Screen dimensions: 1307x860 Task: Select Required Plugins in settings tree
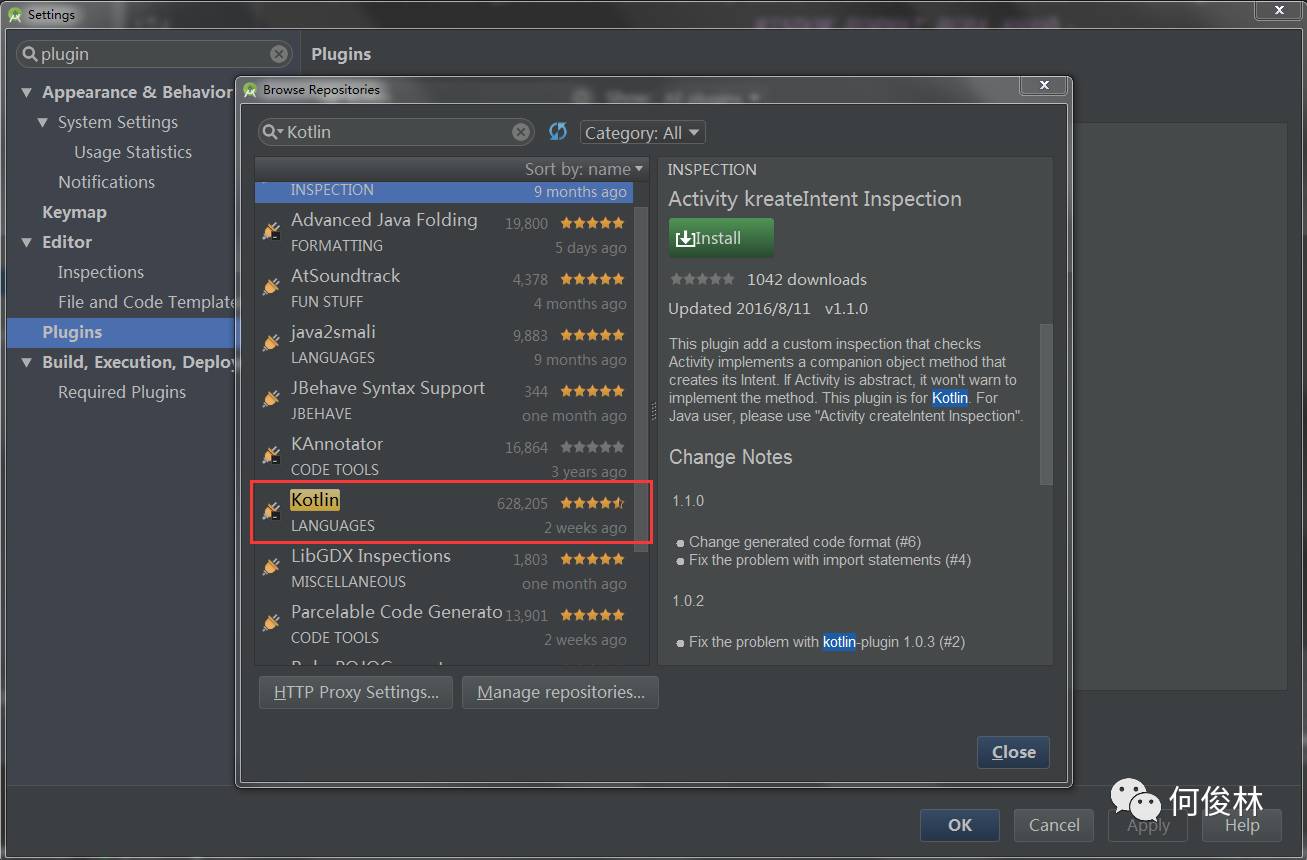(x=122, y=392)
